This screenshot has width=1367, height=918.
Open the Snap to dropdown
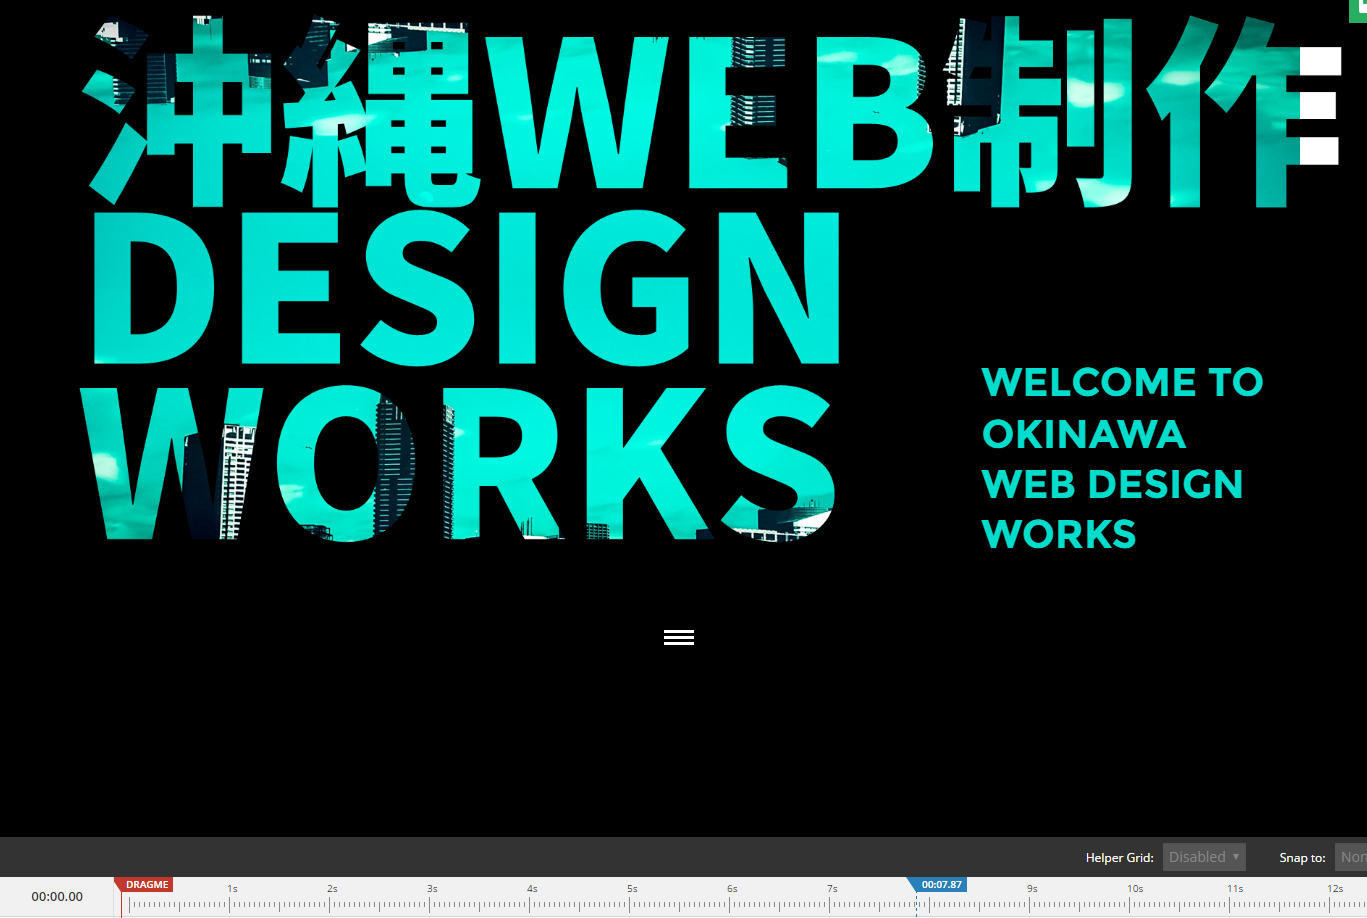coord(1351,857)
